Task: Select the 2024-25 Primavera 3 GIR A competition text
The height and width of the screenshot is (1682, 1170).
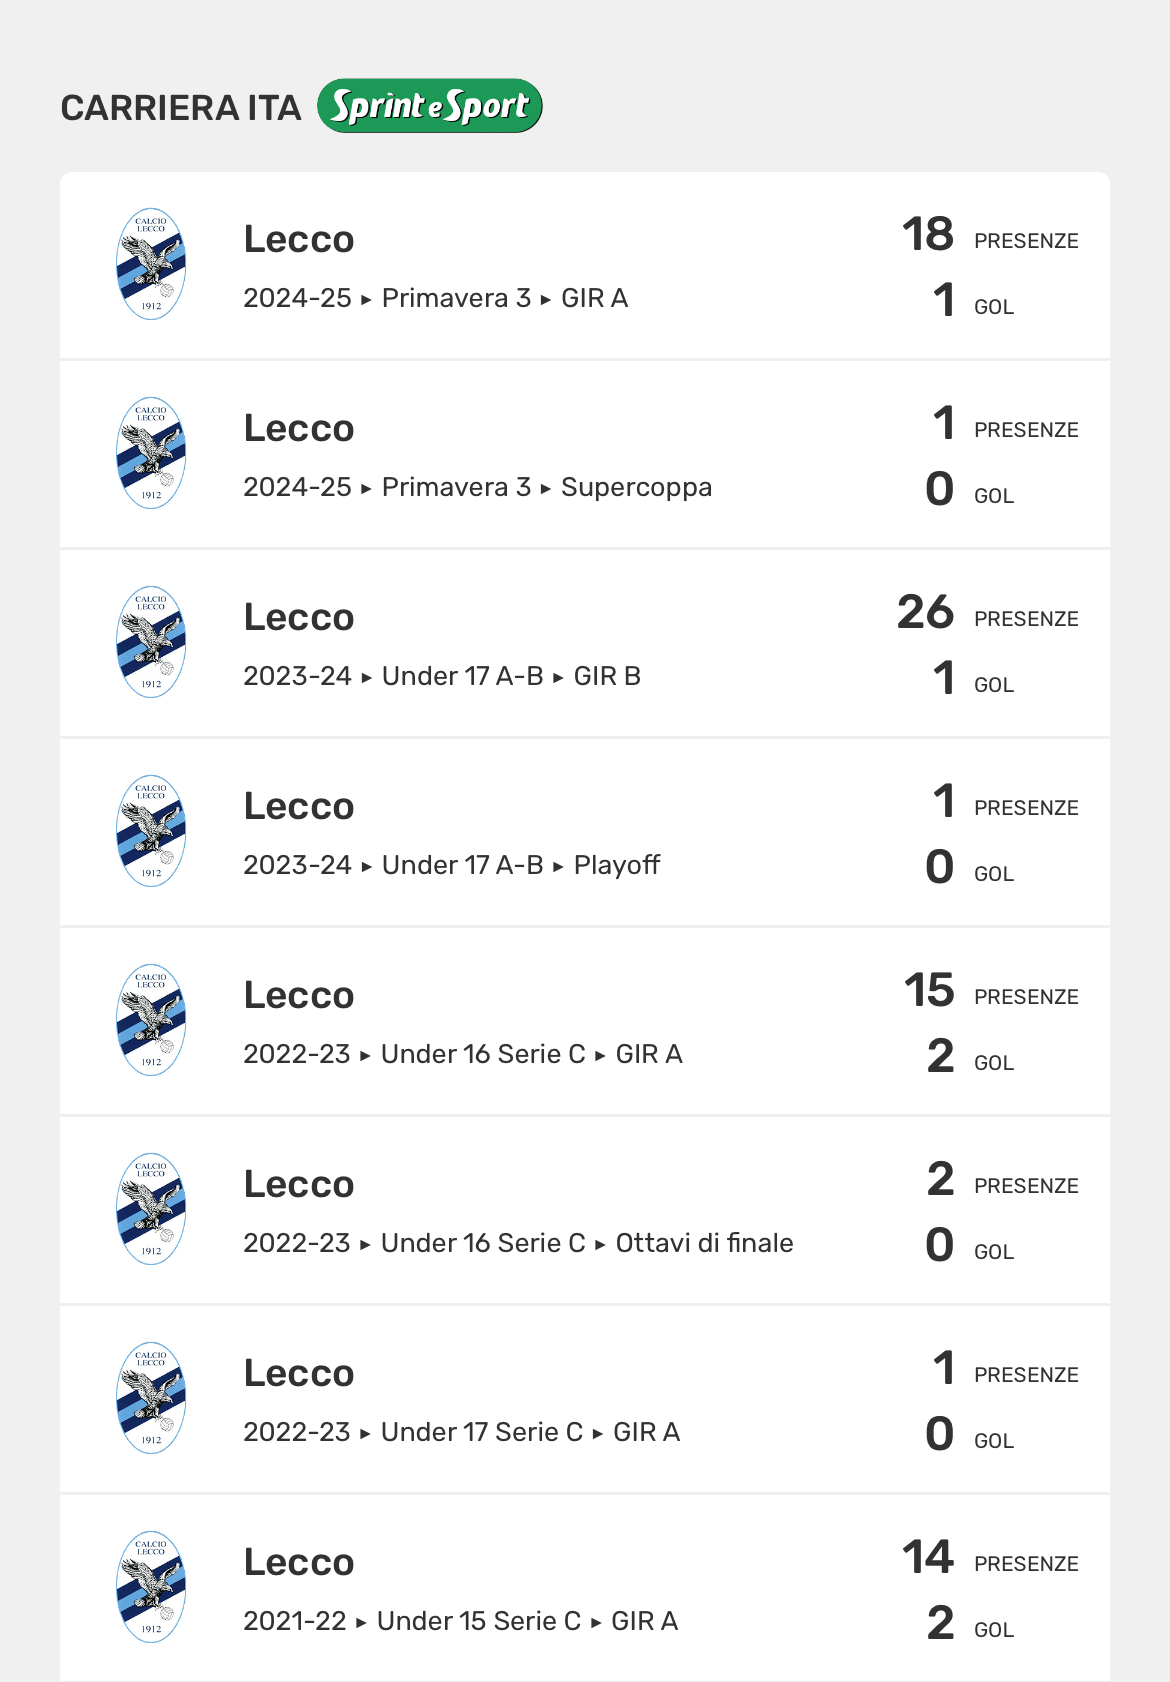Action: (435, 298)
